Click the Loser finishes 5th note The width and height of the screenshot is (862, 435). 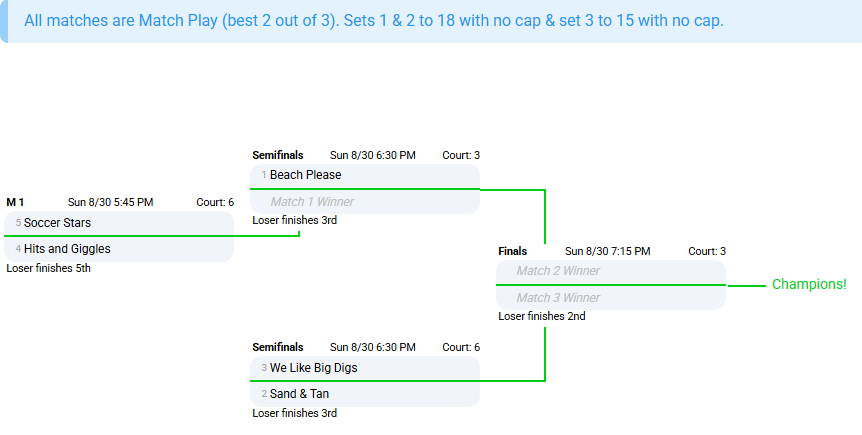click(48, 268)
